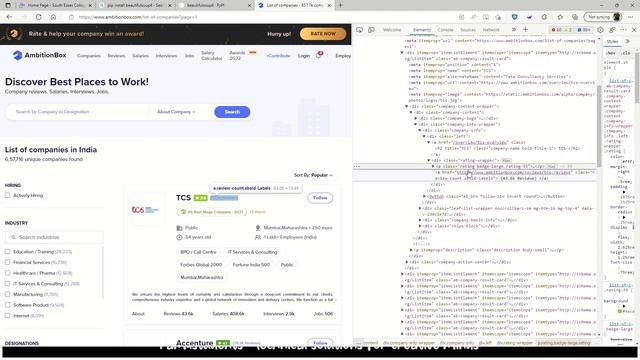640x360 pixels.
Task: Open Companies in the AmbitionBox nav
Action: pos(89,56)
